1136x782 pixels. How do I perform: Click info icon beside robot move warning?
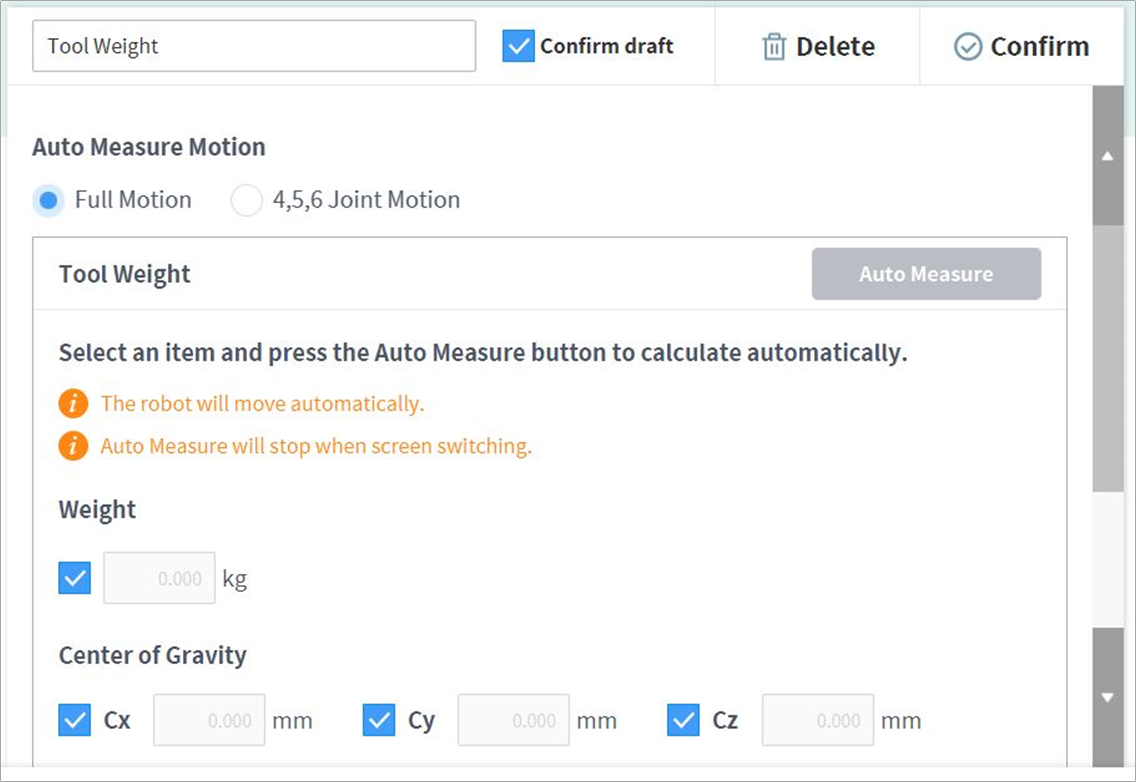pyautogui.click(x=73, y=404)
